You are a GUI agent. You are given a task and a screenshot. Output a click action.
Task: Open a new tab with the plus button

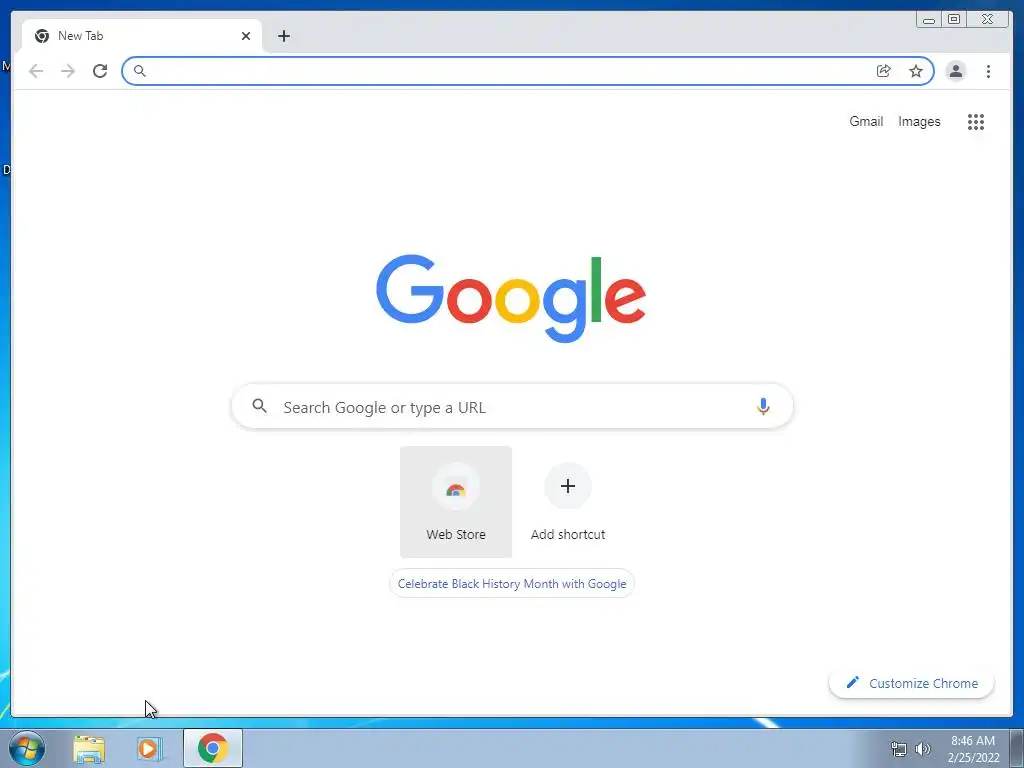(x=283, y=36)
